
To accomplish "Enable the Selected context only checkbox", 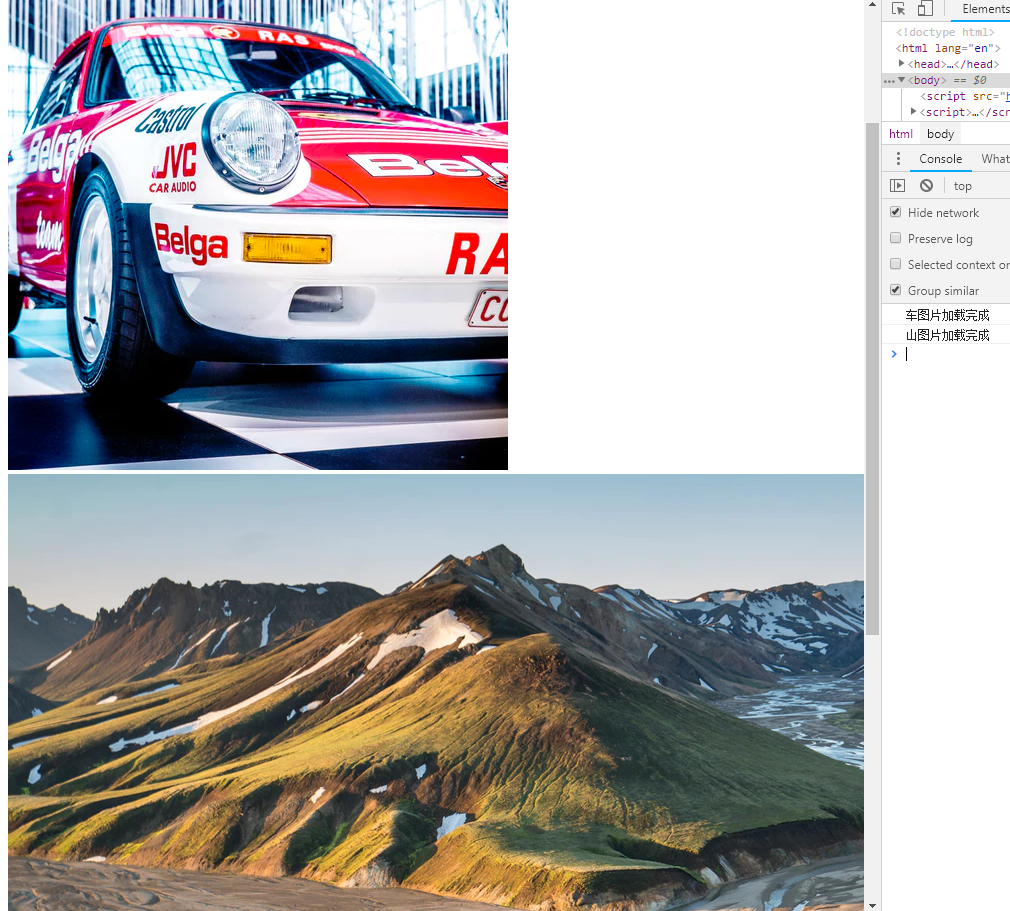I will point(895,264).
